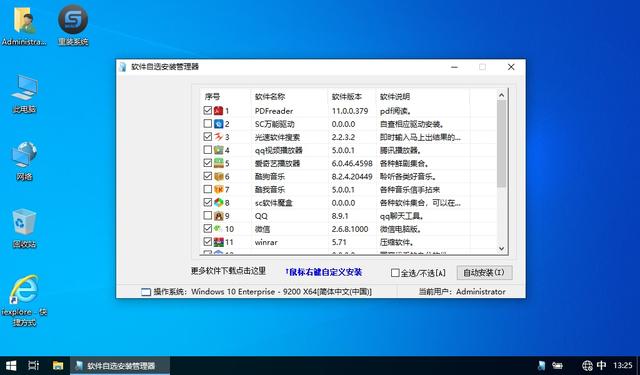Open the Windows Start menu

pos(11,366)
